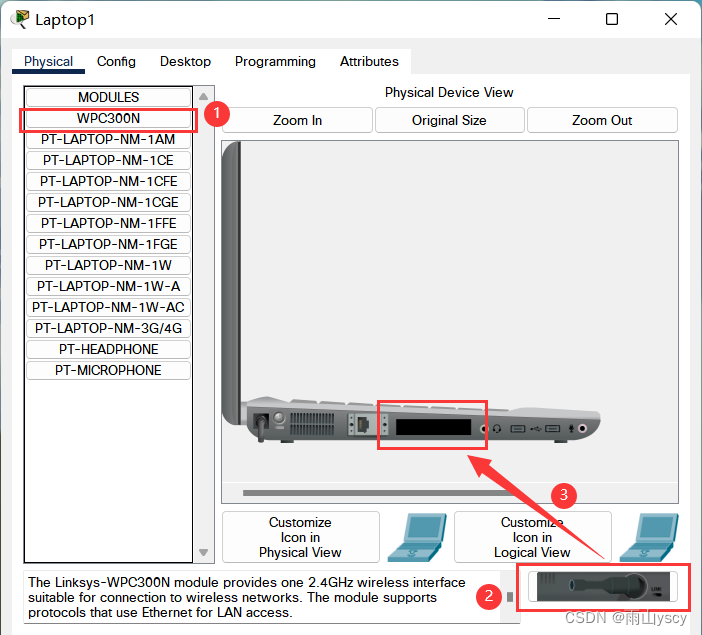This screenshot has height=635, width=702.
Task: Click the laptop power button
Action: pyautogui.click(x=279, y=418)
